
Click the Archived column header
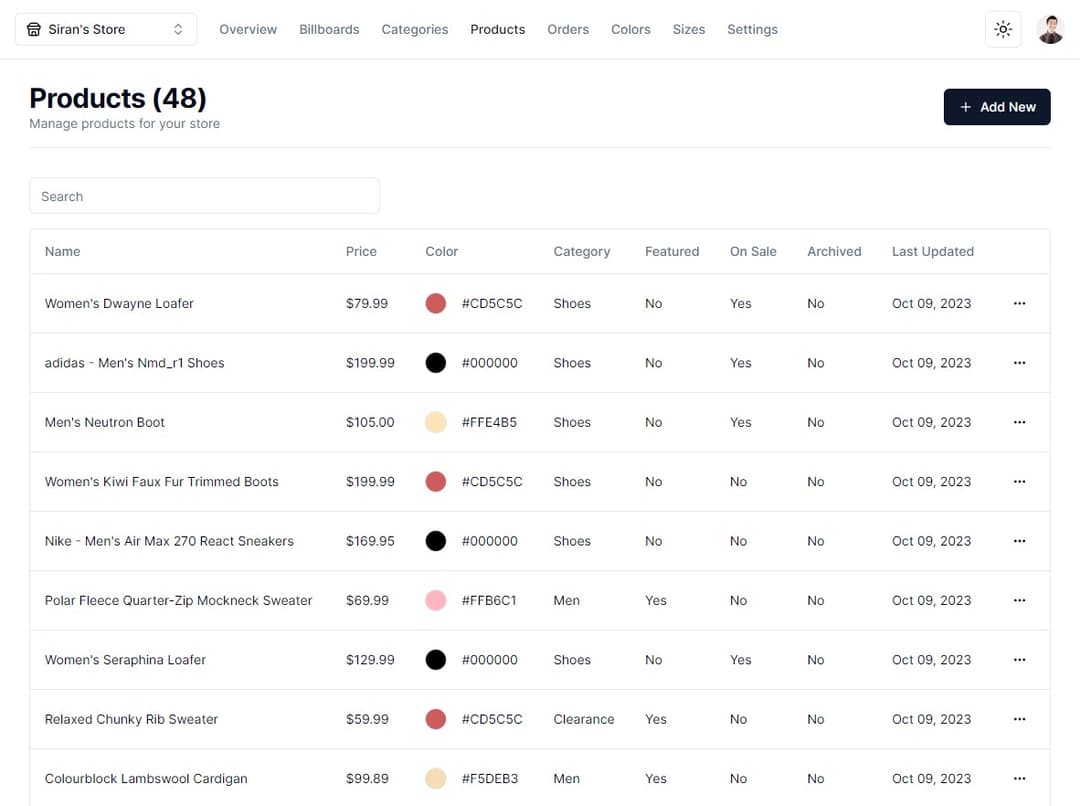click(834, 251)
